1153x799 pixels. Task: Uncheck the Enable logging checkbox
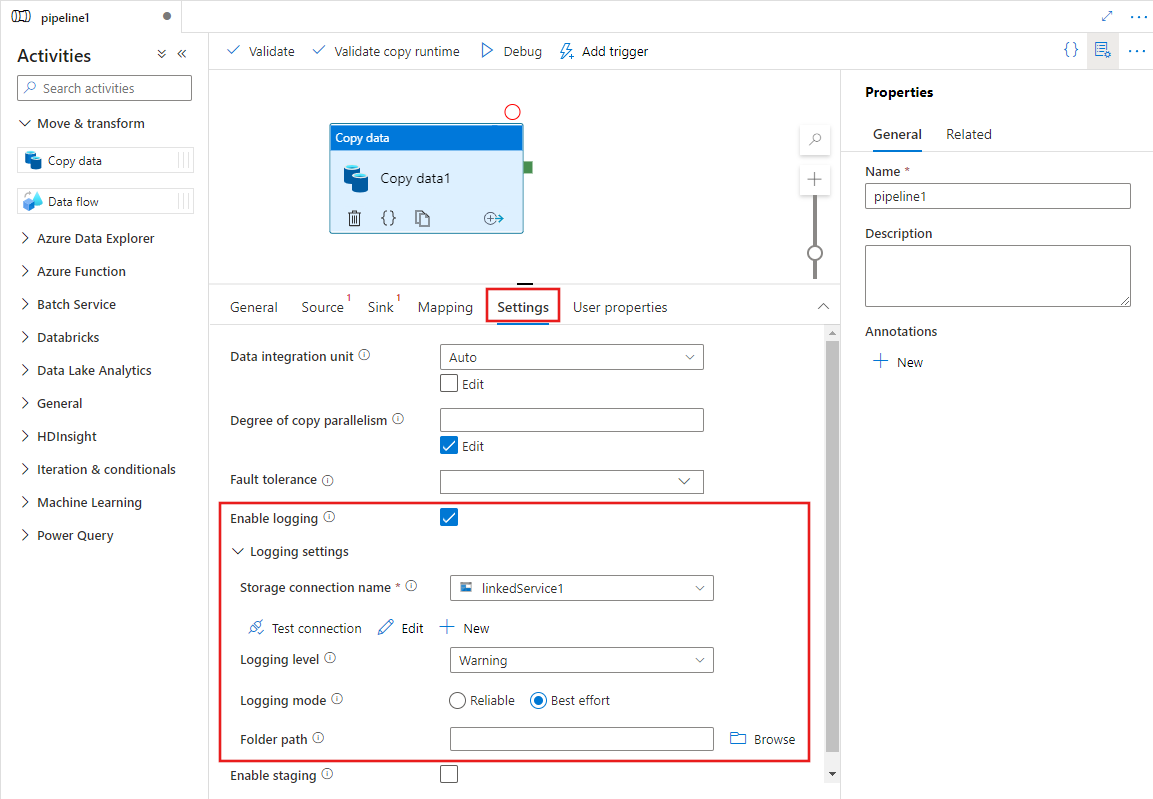(x=449, y=517)
